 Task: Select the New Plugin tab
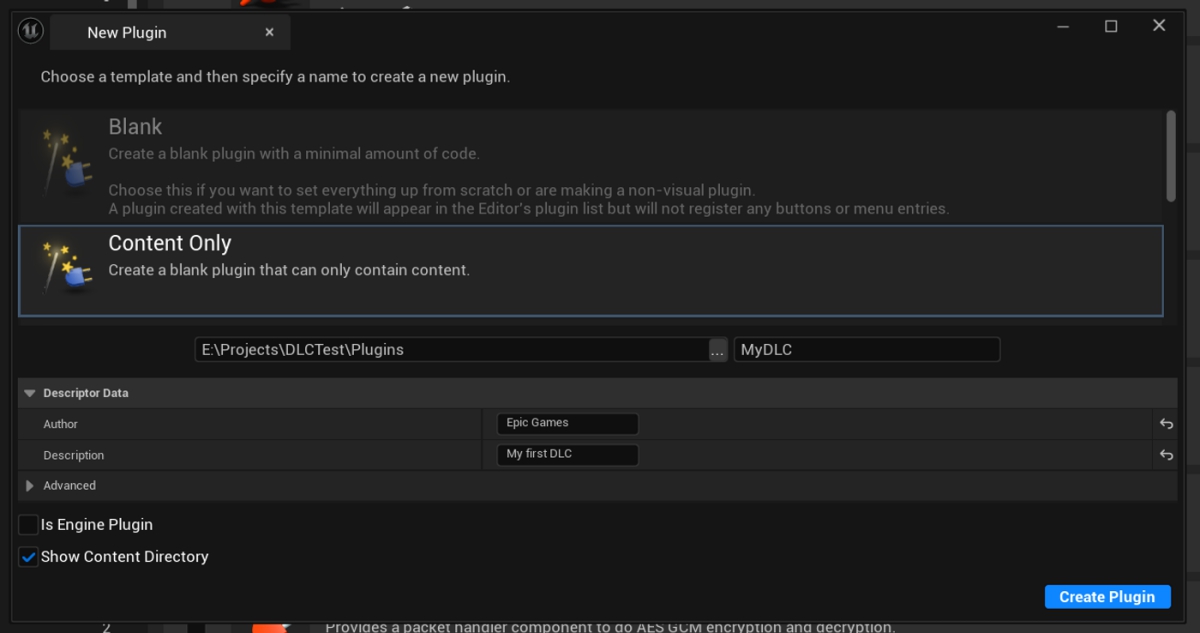point(170,32)
